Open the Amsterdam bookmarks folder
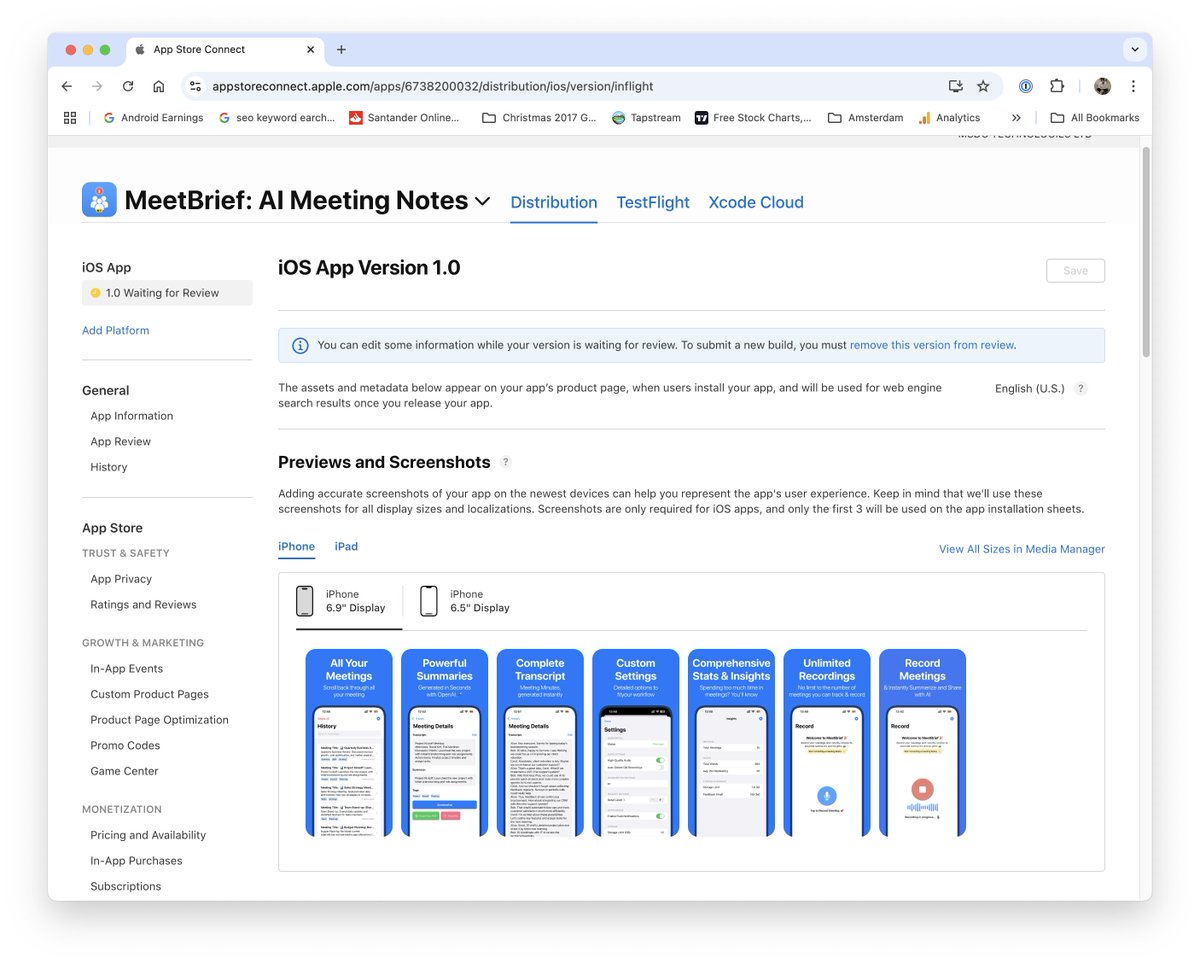The image size is (1200, 964). click(865, 118)
